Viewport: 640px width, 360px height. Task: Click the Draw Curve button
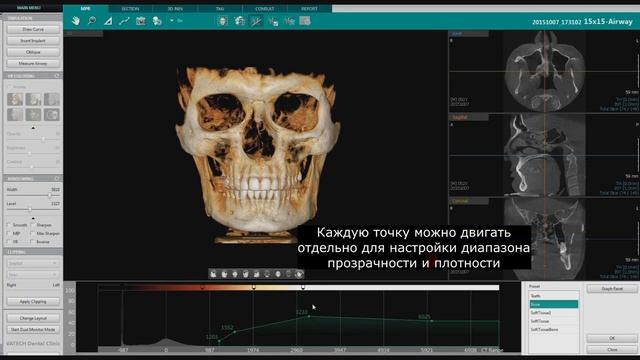(33, 29)
